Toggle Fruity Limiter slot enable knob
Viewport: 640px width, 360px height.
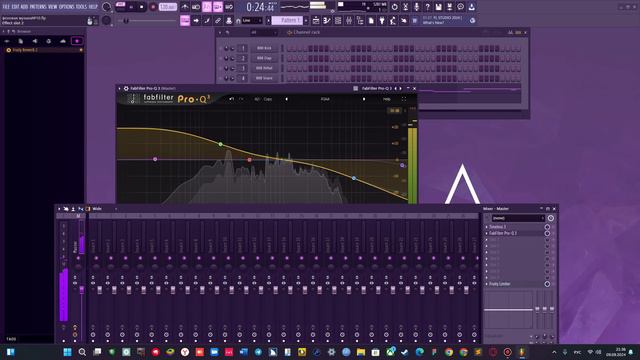pyautogui.click(x=547, y=284)
